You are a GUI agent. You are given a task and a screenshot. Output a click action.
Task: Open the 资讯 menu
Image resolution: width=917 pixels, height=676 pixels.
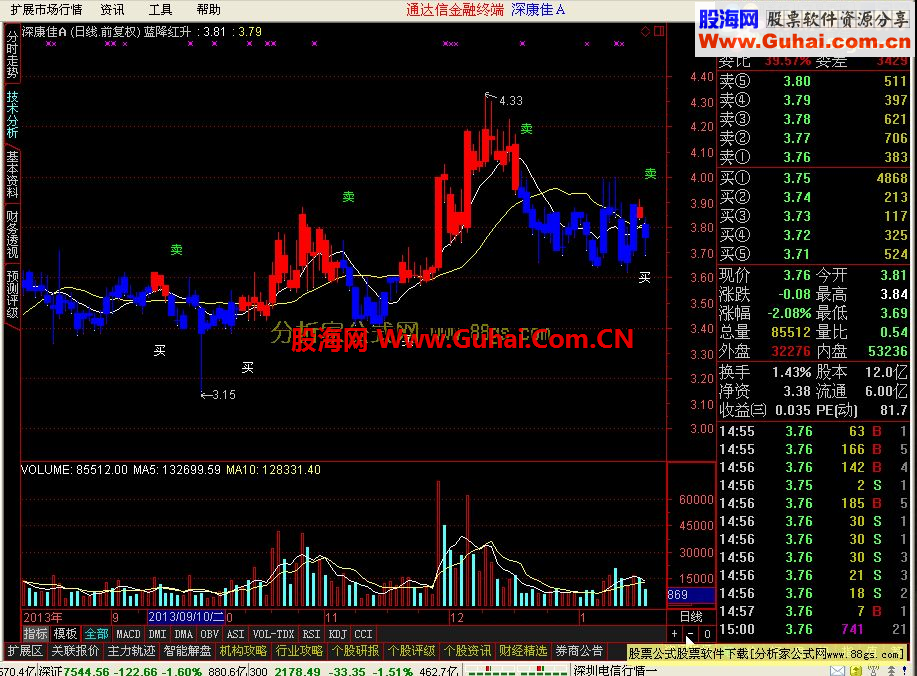pos(112,9)
